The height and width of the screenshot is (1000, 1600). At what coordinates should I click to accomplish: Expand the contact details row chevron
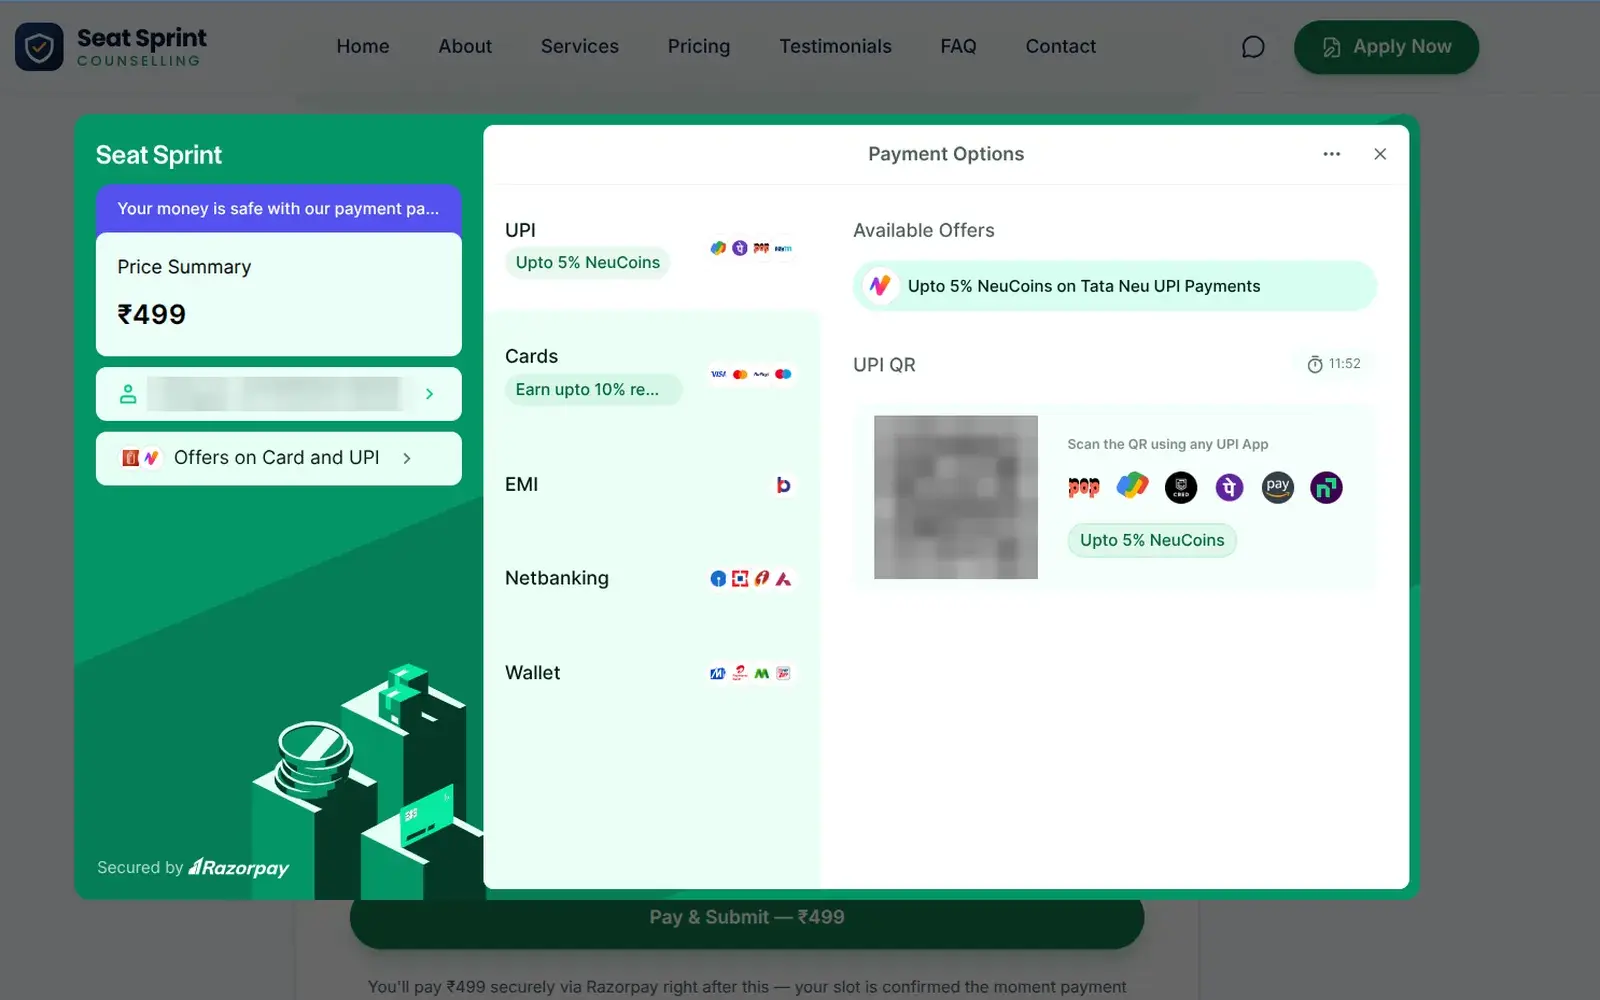click(430, 394)
